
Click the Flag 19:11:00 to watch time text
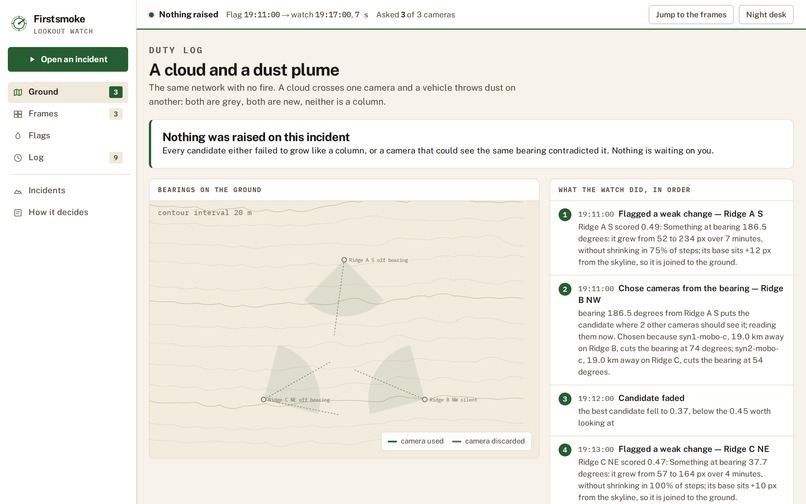point(297,15)
